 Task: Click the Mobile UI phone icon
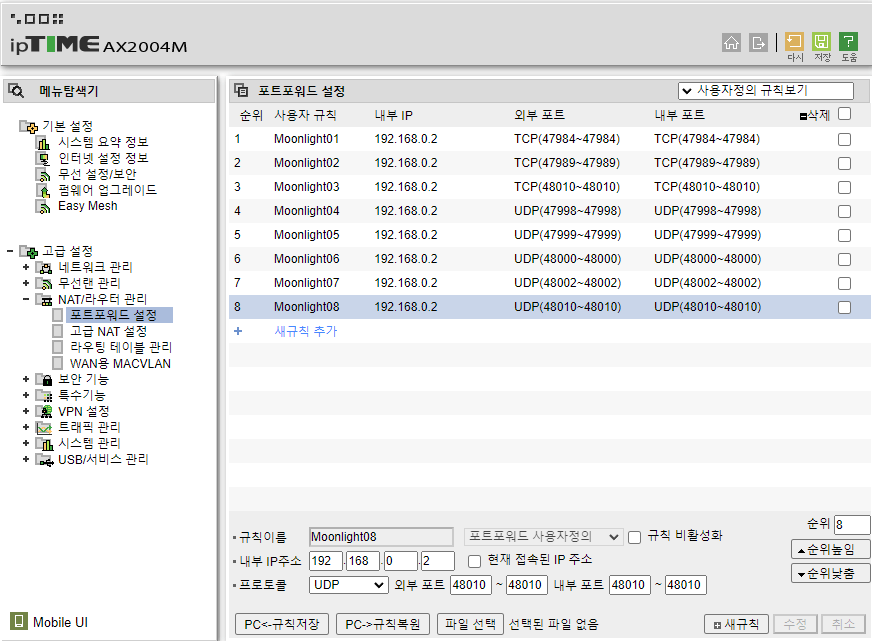(x=18, y=621)
